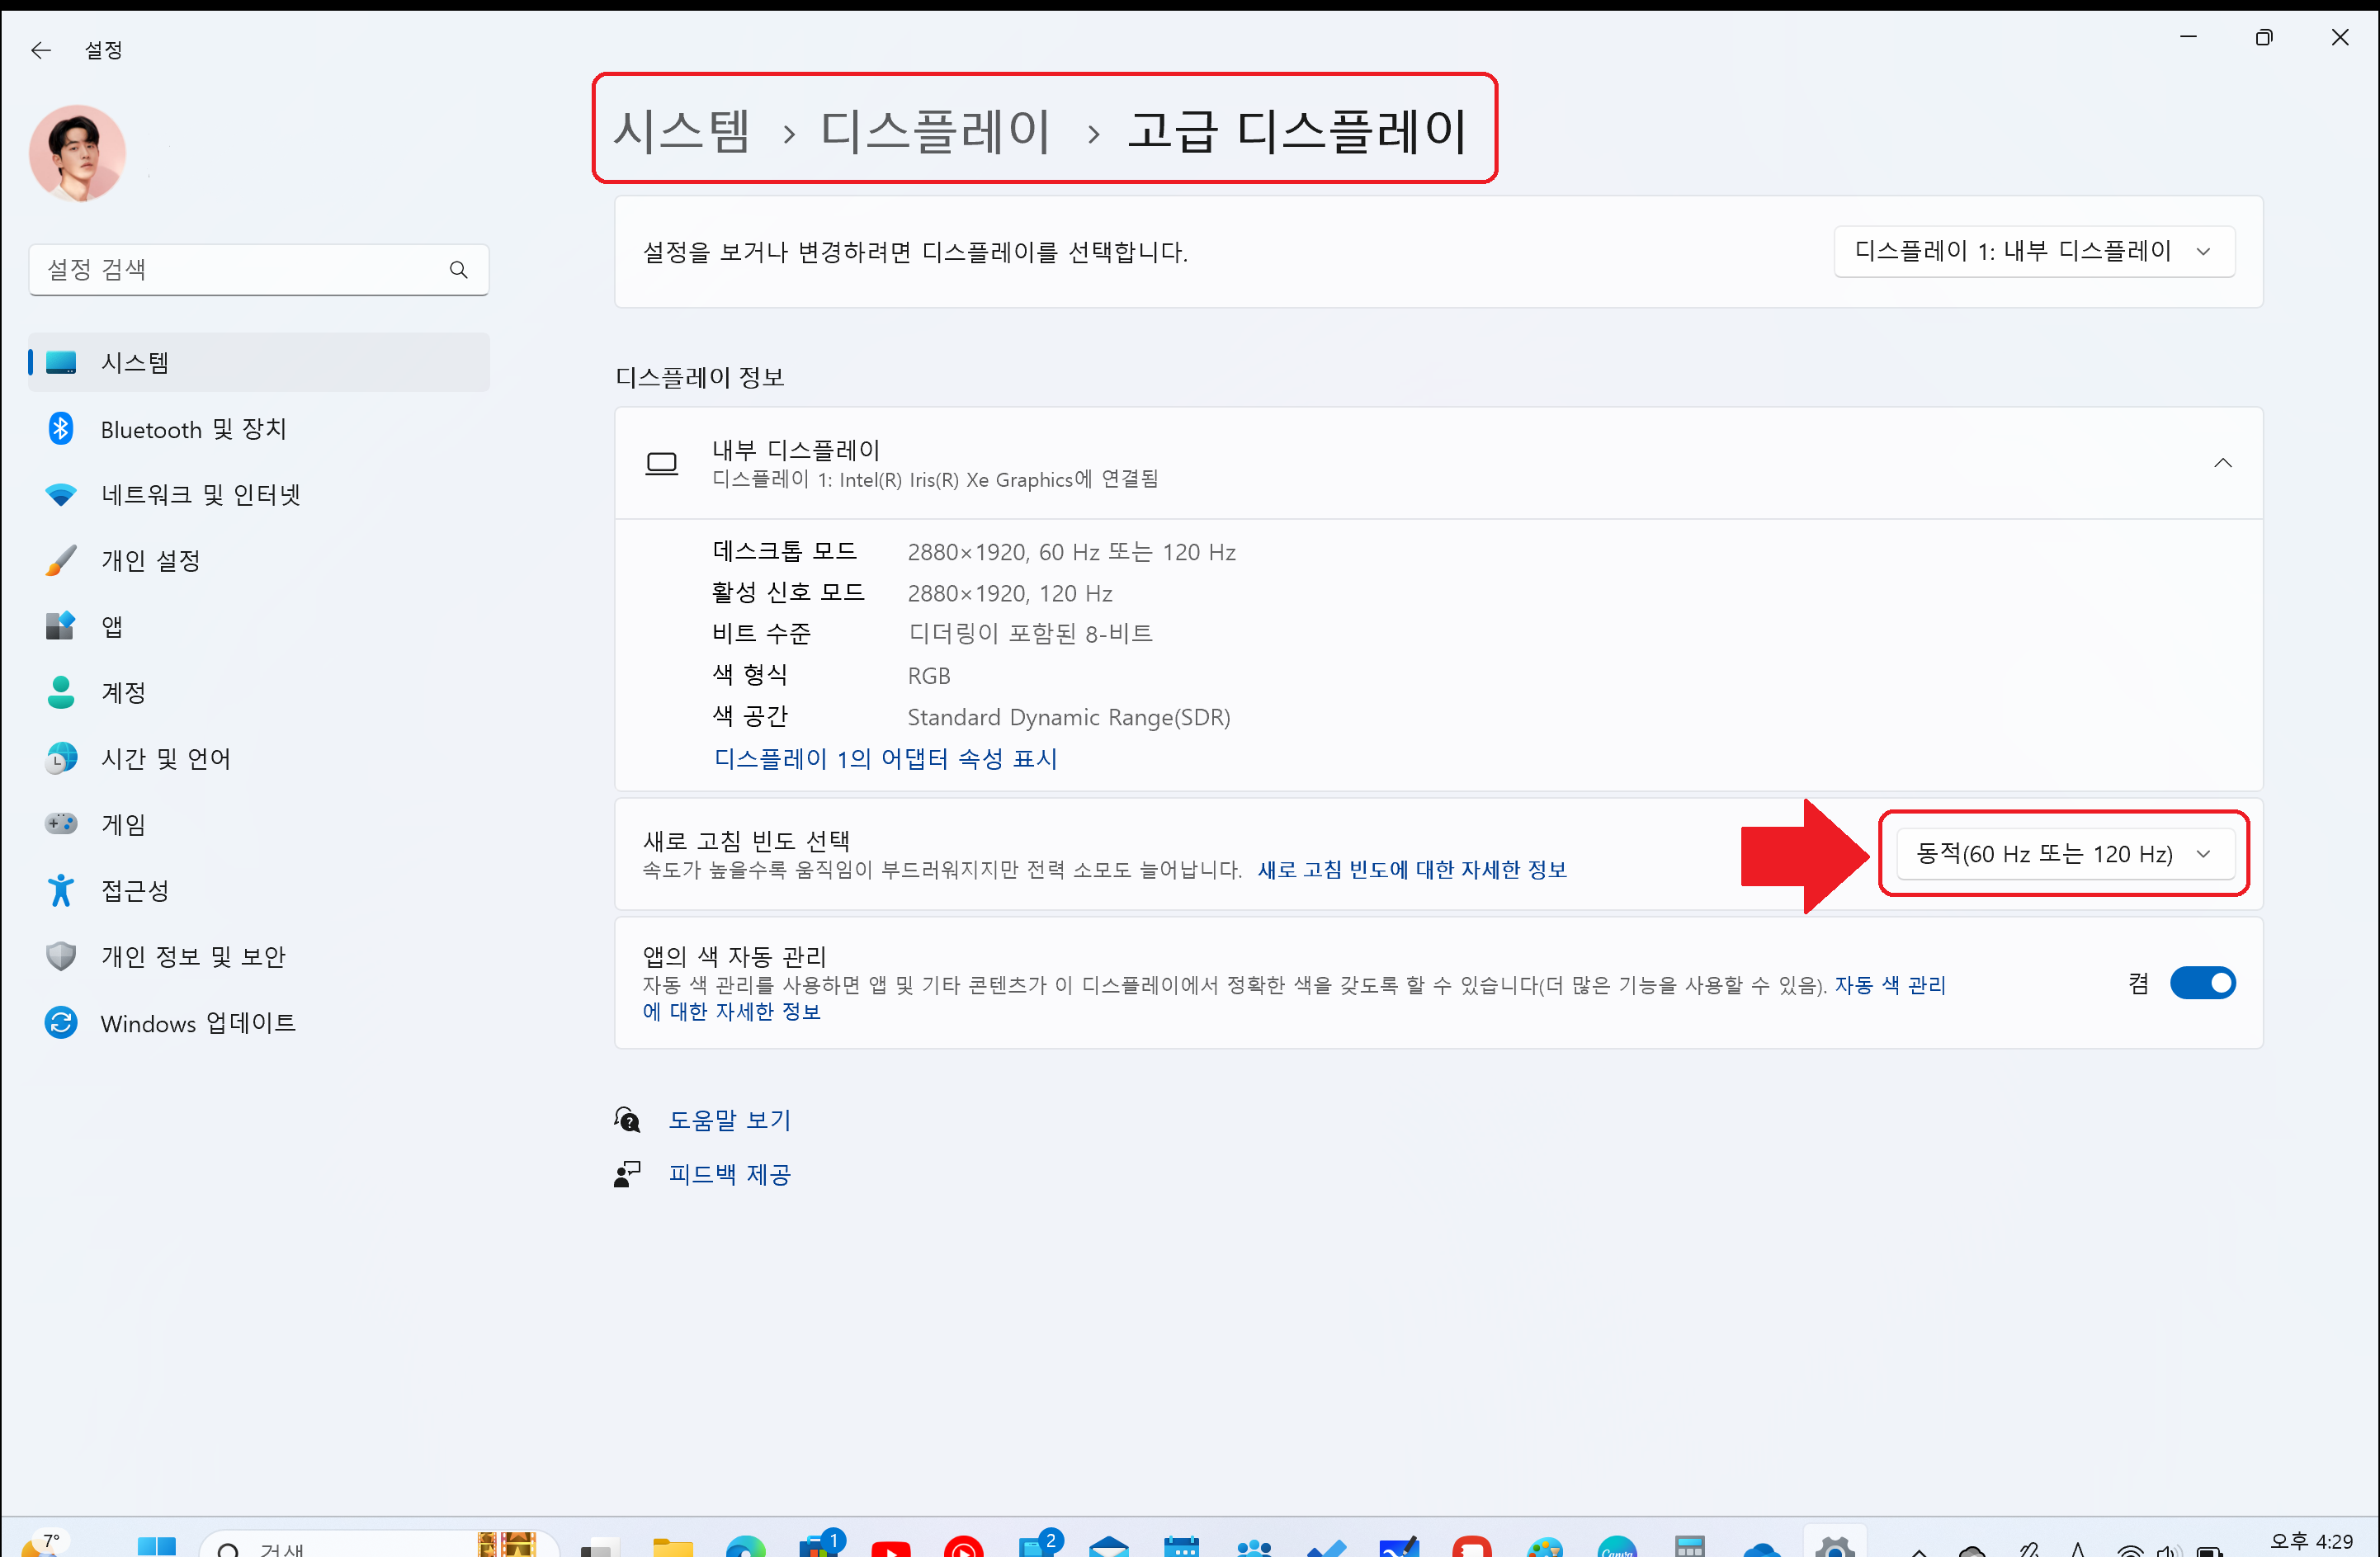Go back with the arrow button
Viewport: 2380px width, 1557px height.
[x=40, y=50]
